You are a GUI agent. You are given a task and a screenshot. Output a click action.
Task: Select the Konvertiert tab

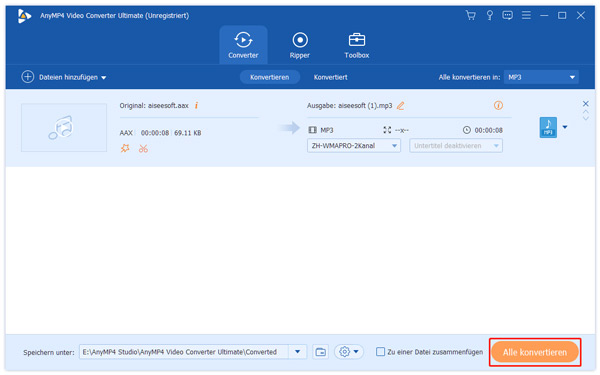pyautogui.click(x=330, y=77)
